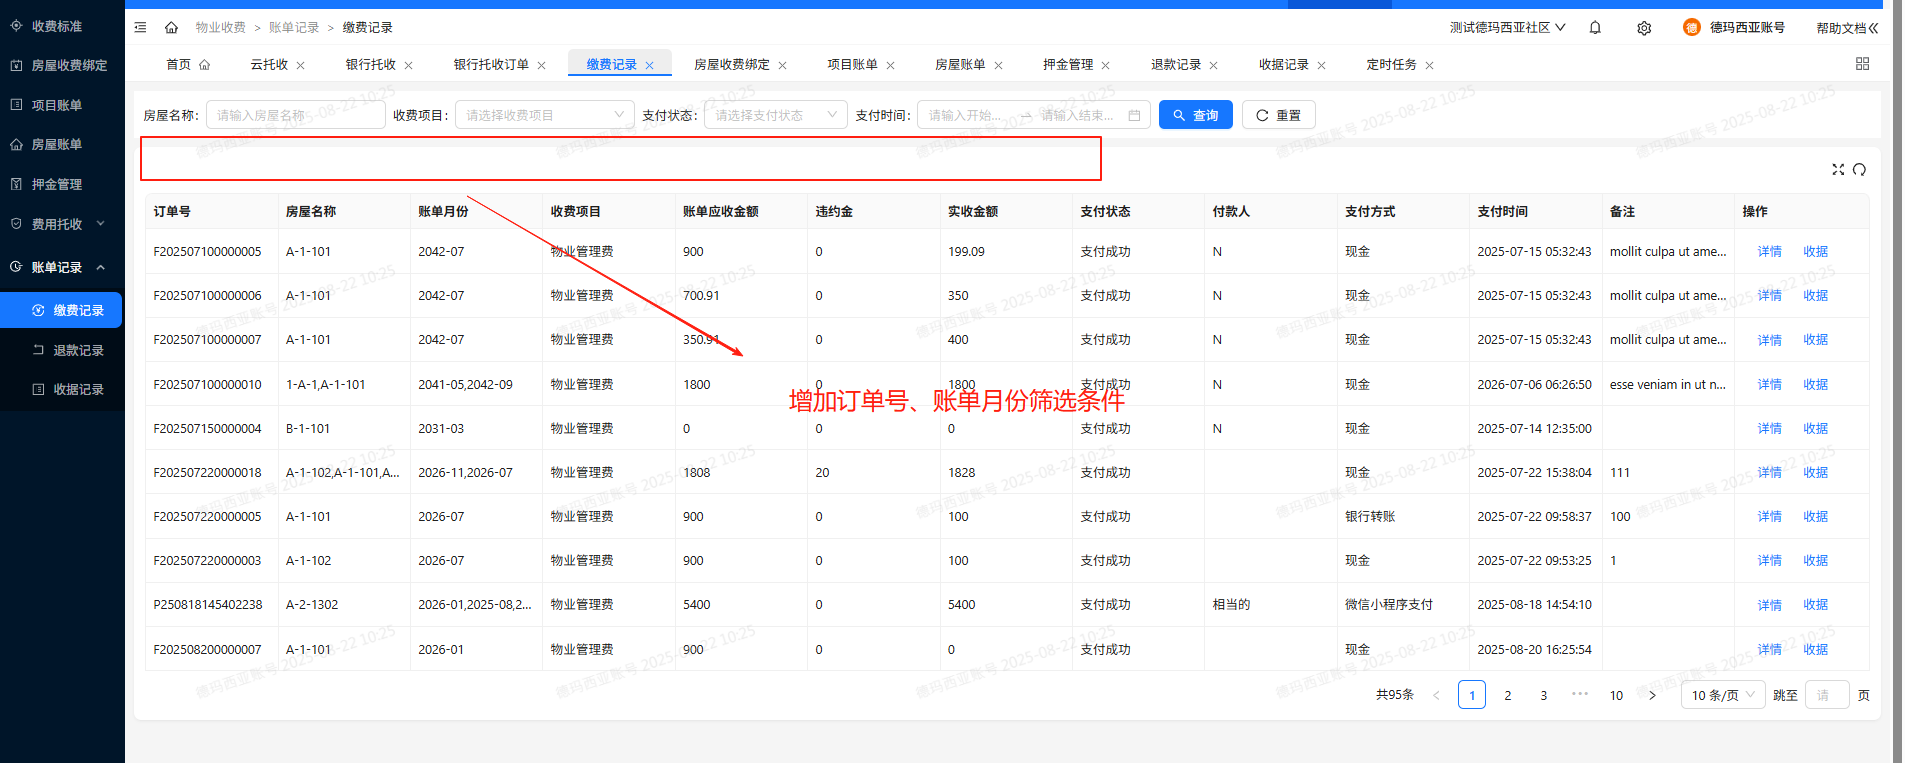
Task: Open the tab grid menu icon
Action: pyautogui.click(x=1862, y=64)
